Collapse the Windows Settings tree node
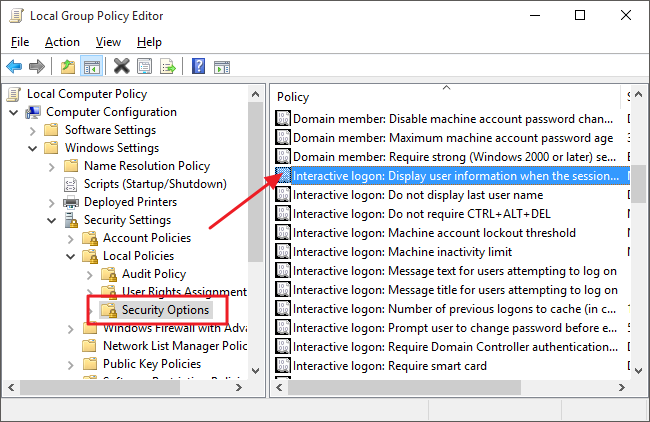 click(33, 148)
